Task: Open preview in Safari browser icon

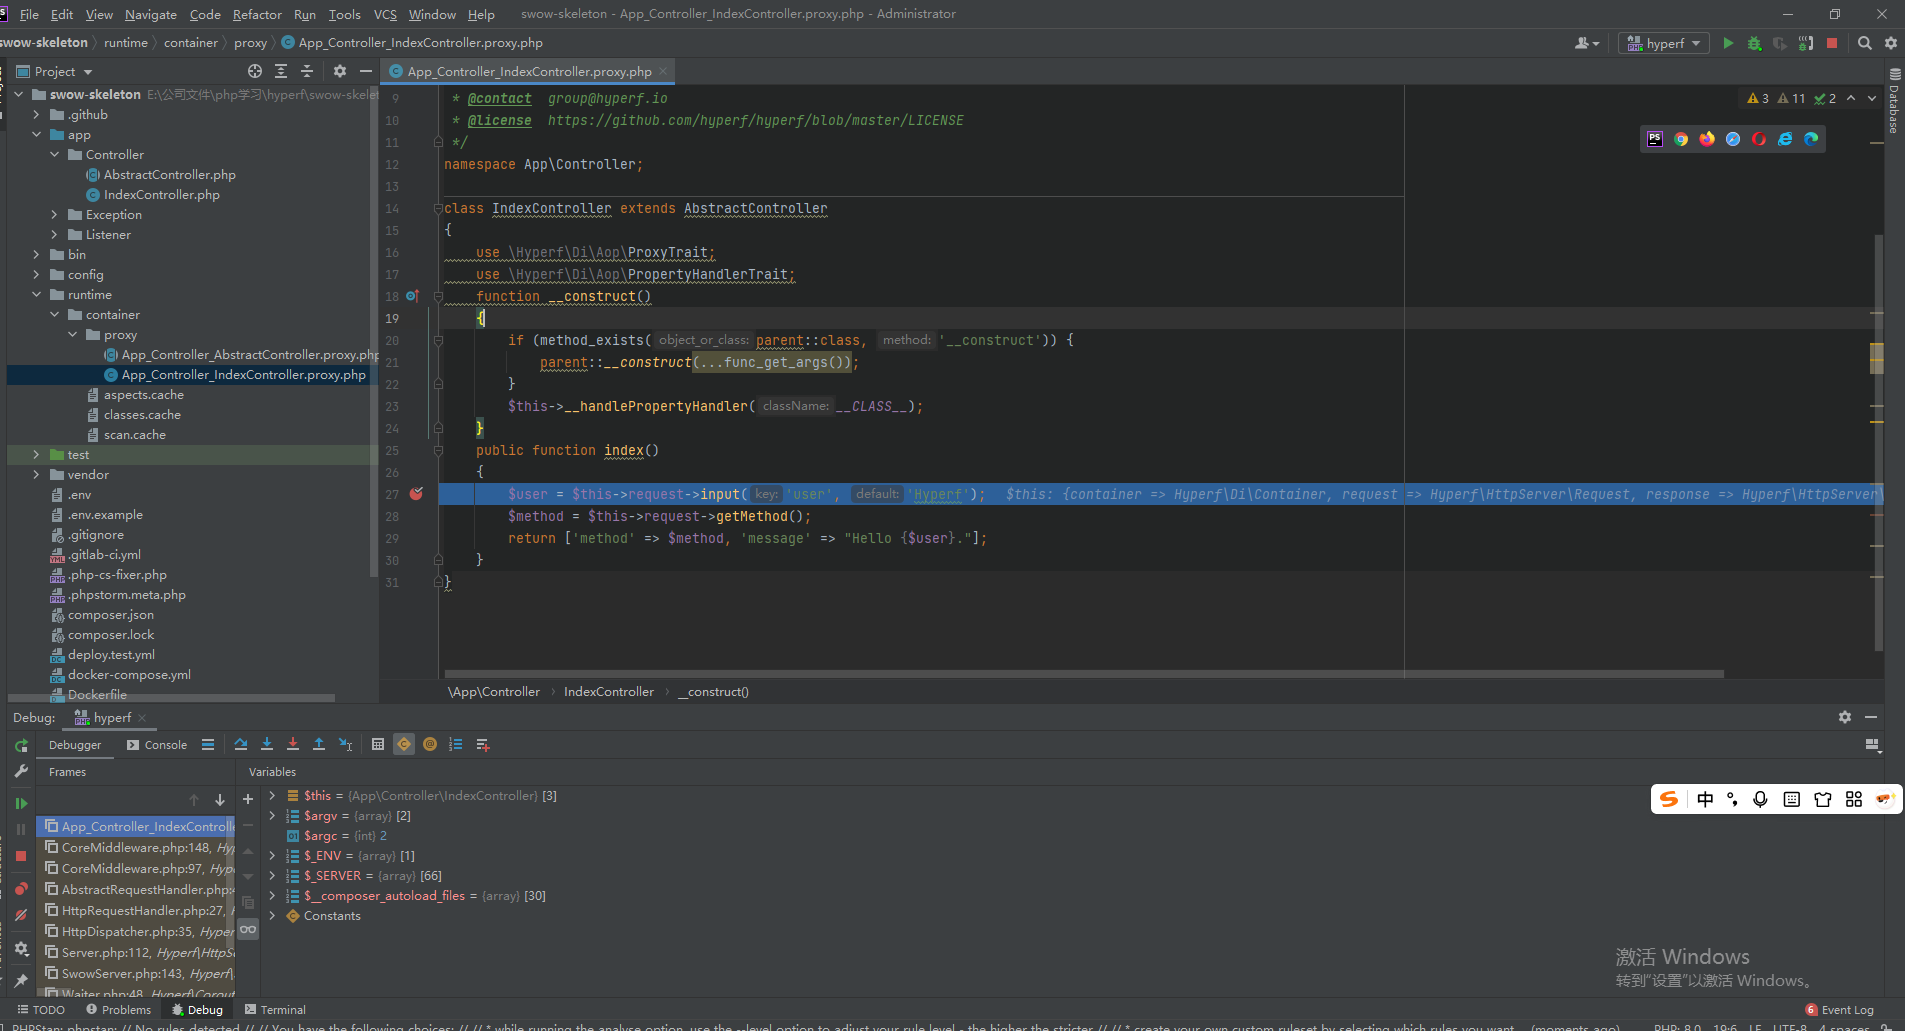Action: coord(1733,139)
